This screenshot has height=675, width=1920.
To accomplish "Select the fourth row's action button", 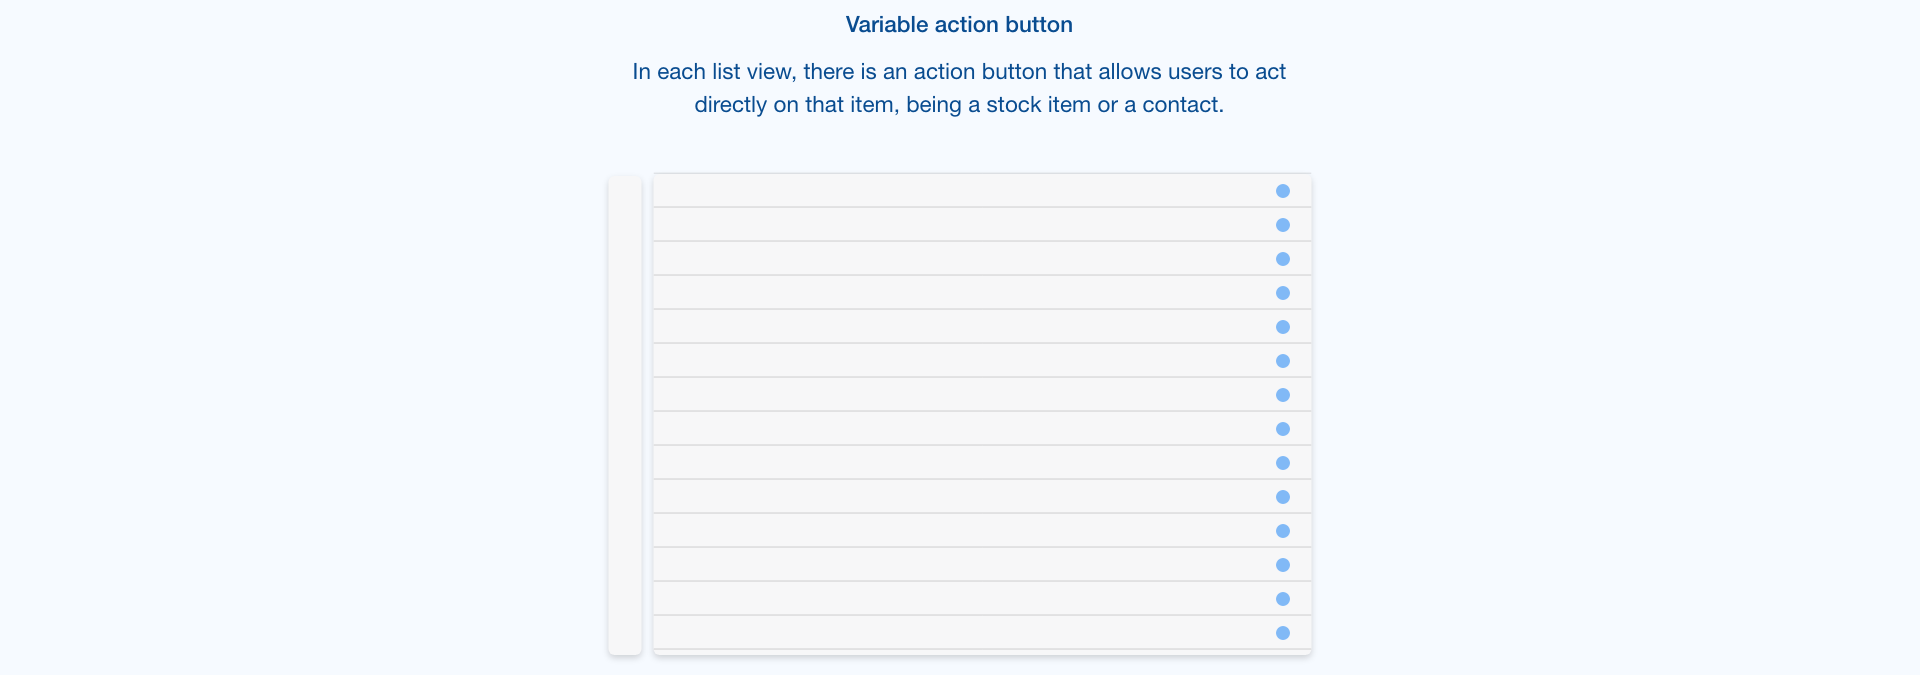I will pos(1283,293).
